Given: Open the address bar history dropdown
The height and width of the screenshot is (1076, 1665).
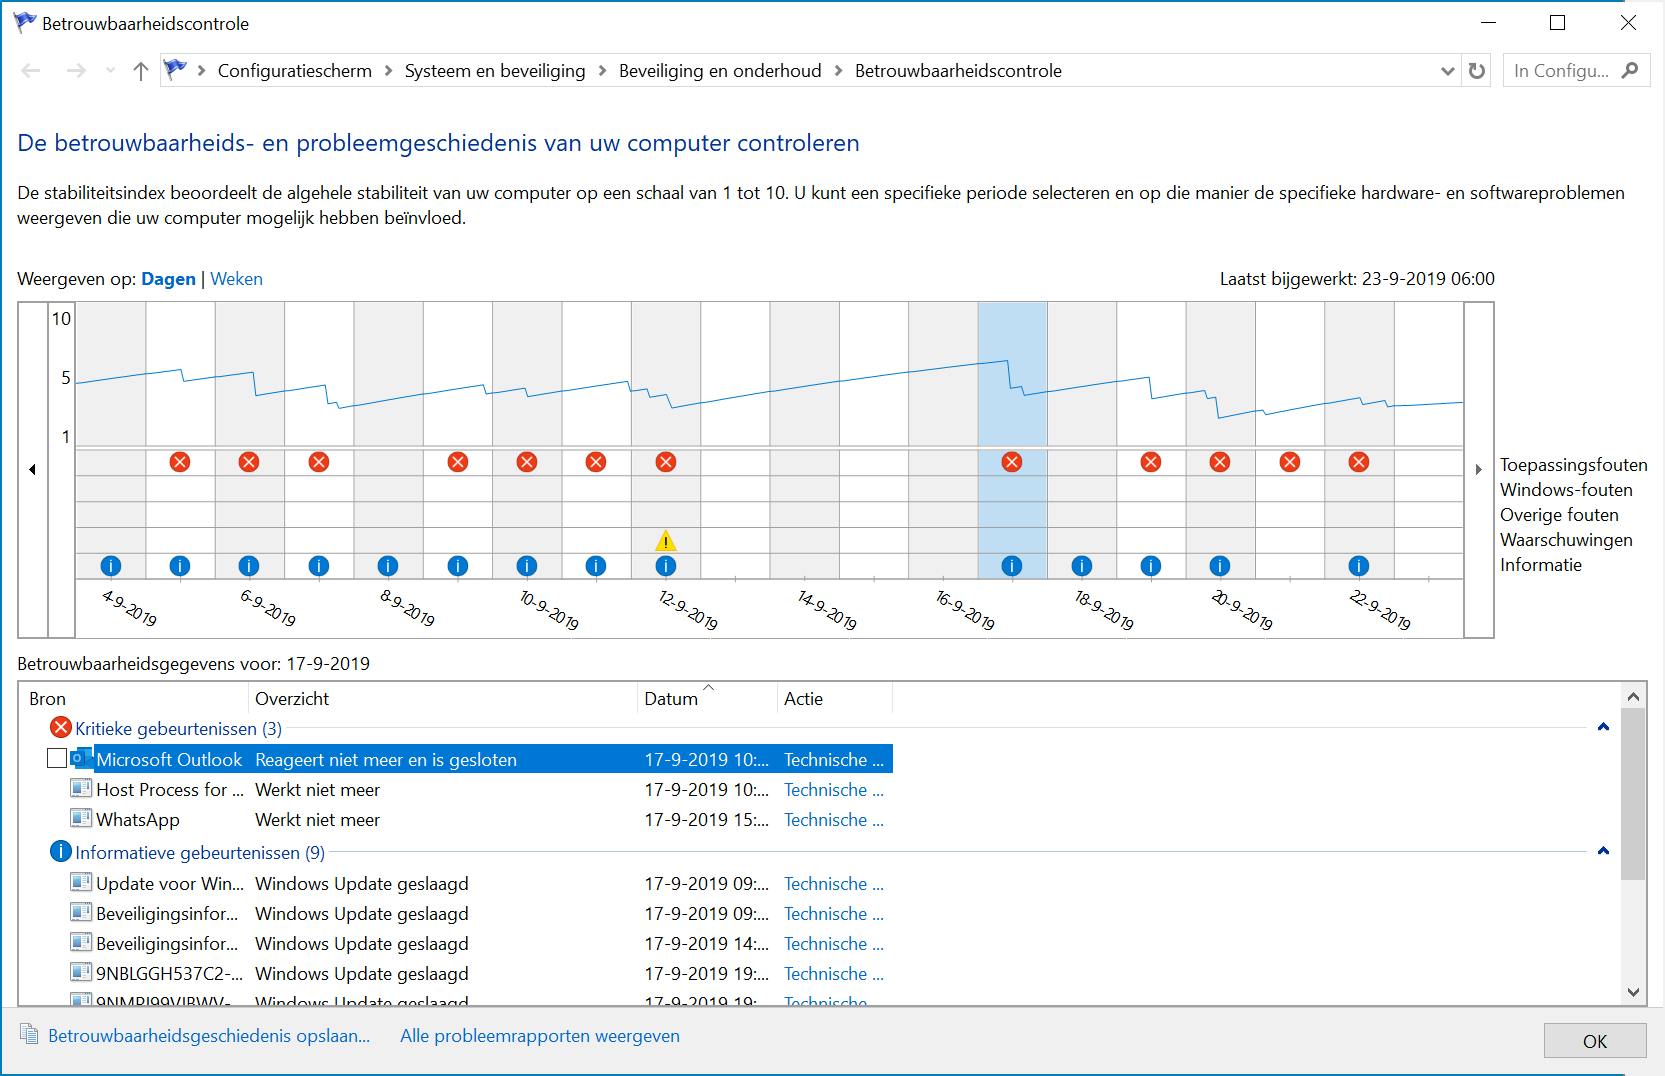Looking at the screenshot, I should tap(1447, 71).
